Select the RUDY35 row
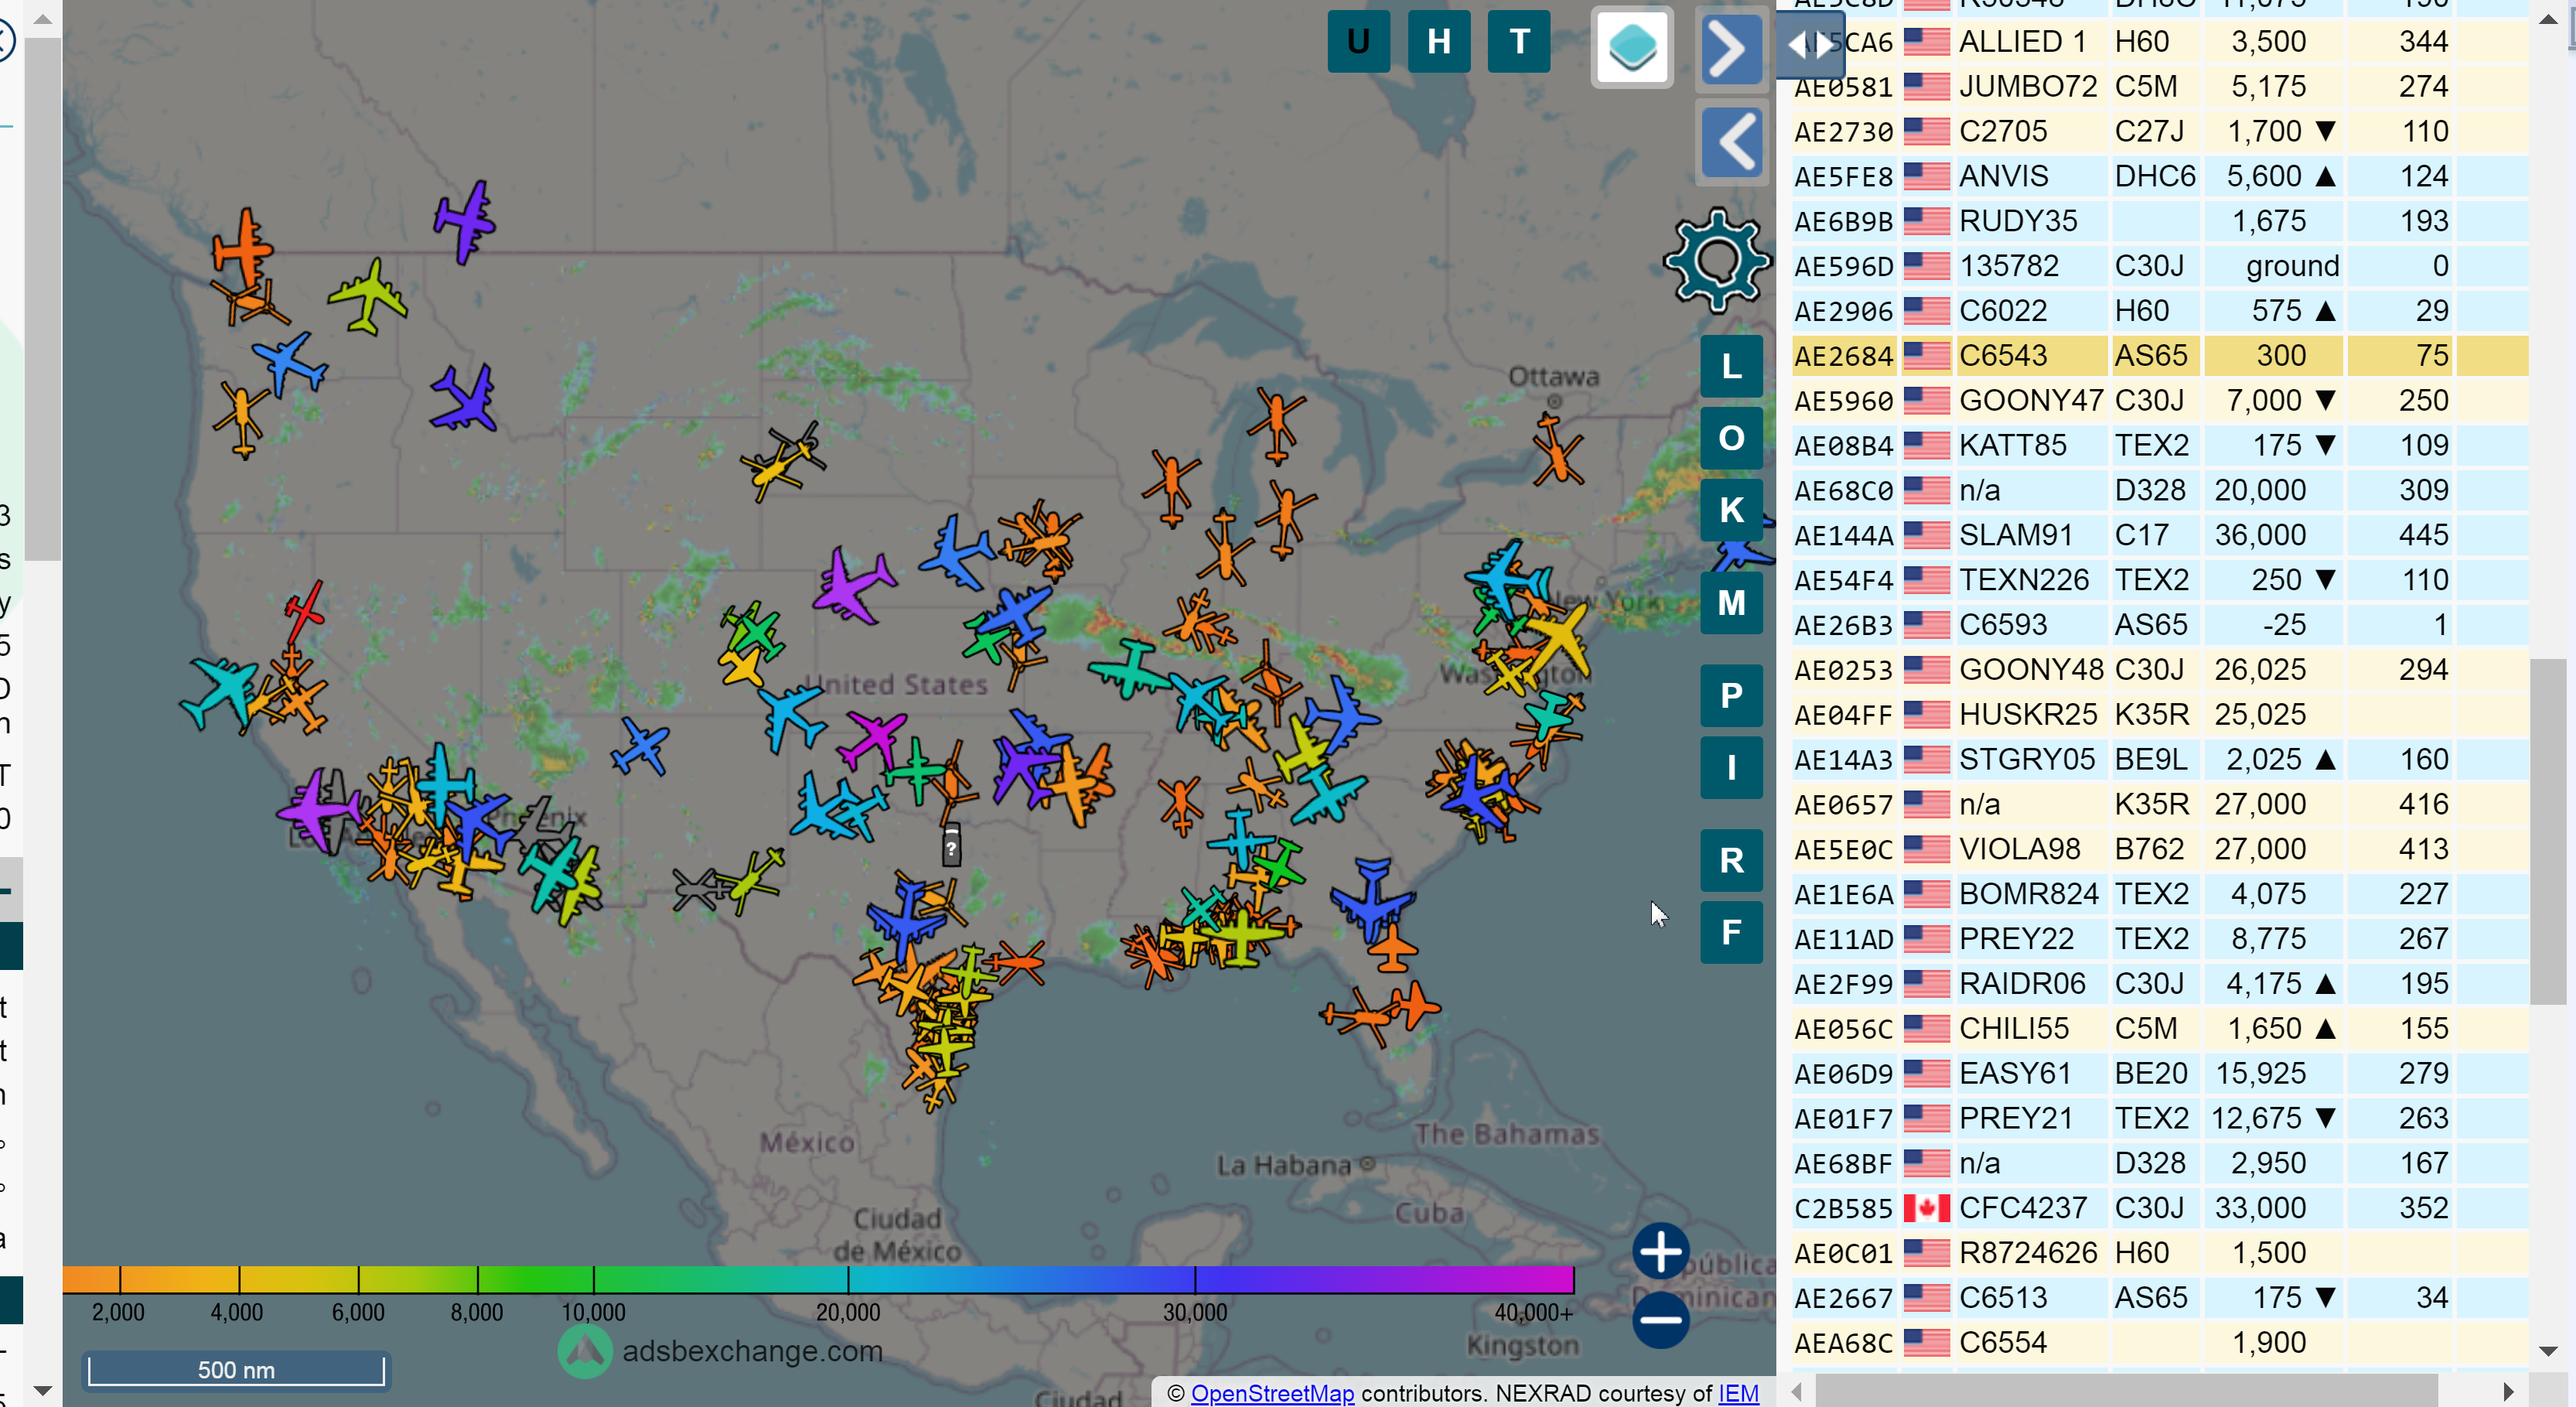2576x1407 pixels. (x=2160, y=221)
